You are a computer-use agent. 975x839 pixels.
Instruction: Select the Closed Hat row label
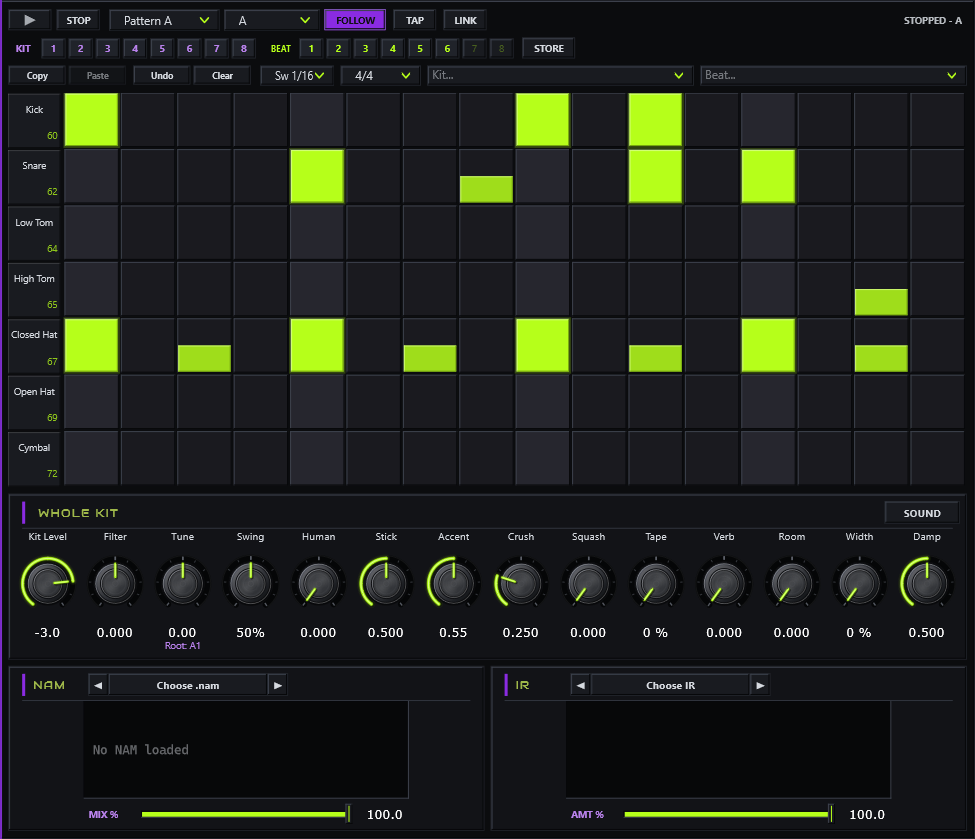coord(34,345)
